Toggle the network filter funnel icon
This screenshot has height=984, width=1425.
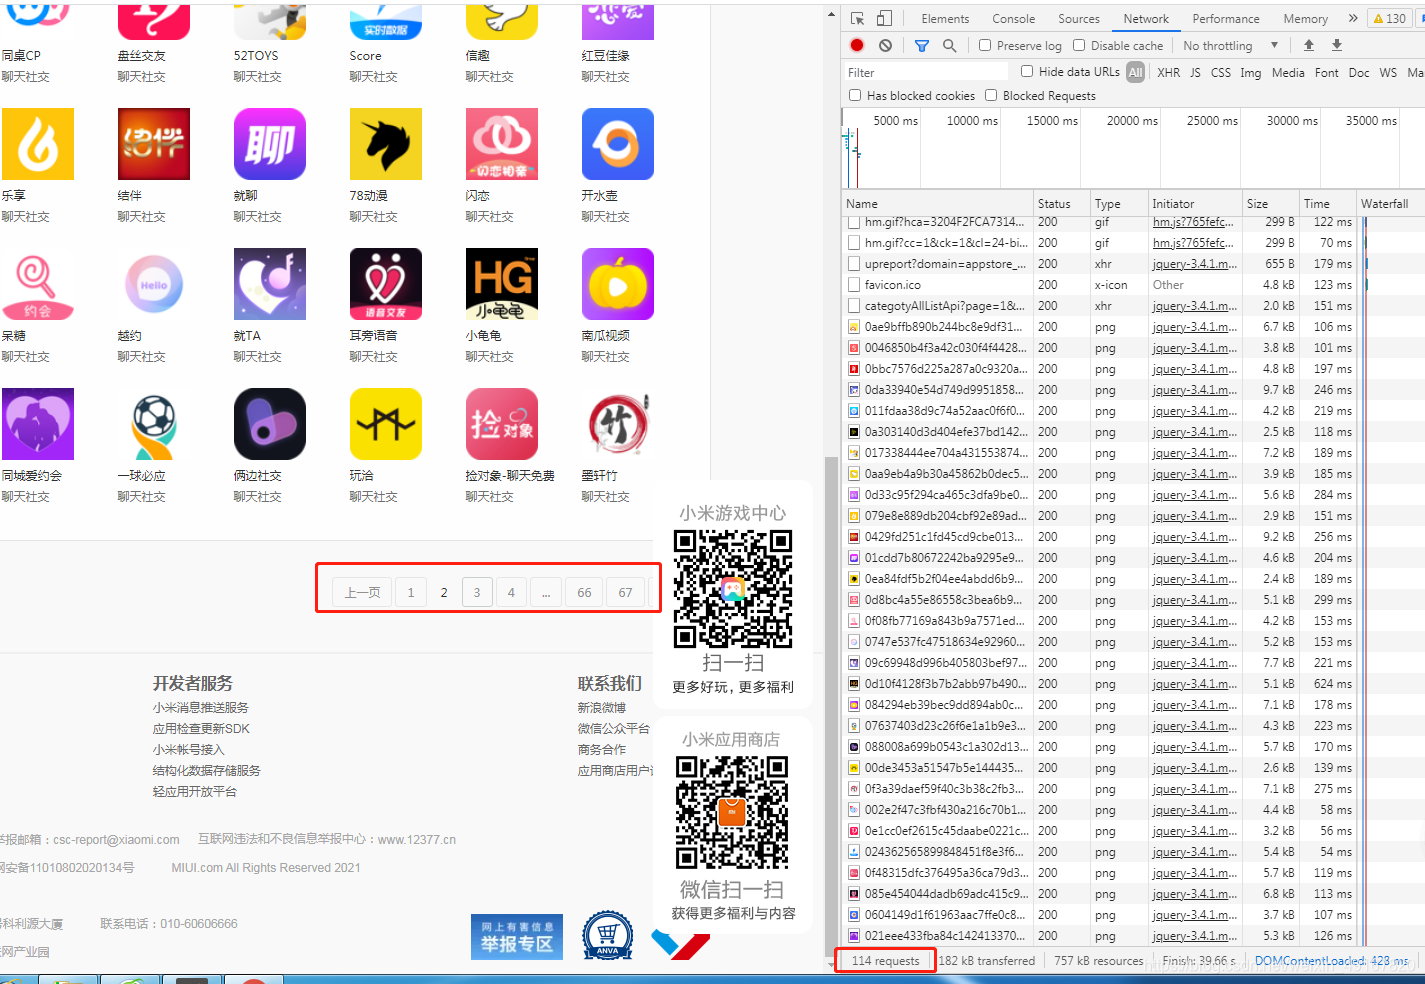coord(922,45)
